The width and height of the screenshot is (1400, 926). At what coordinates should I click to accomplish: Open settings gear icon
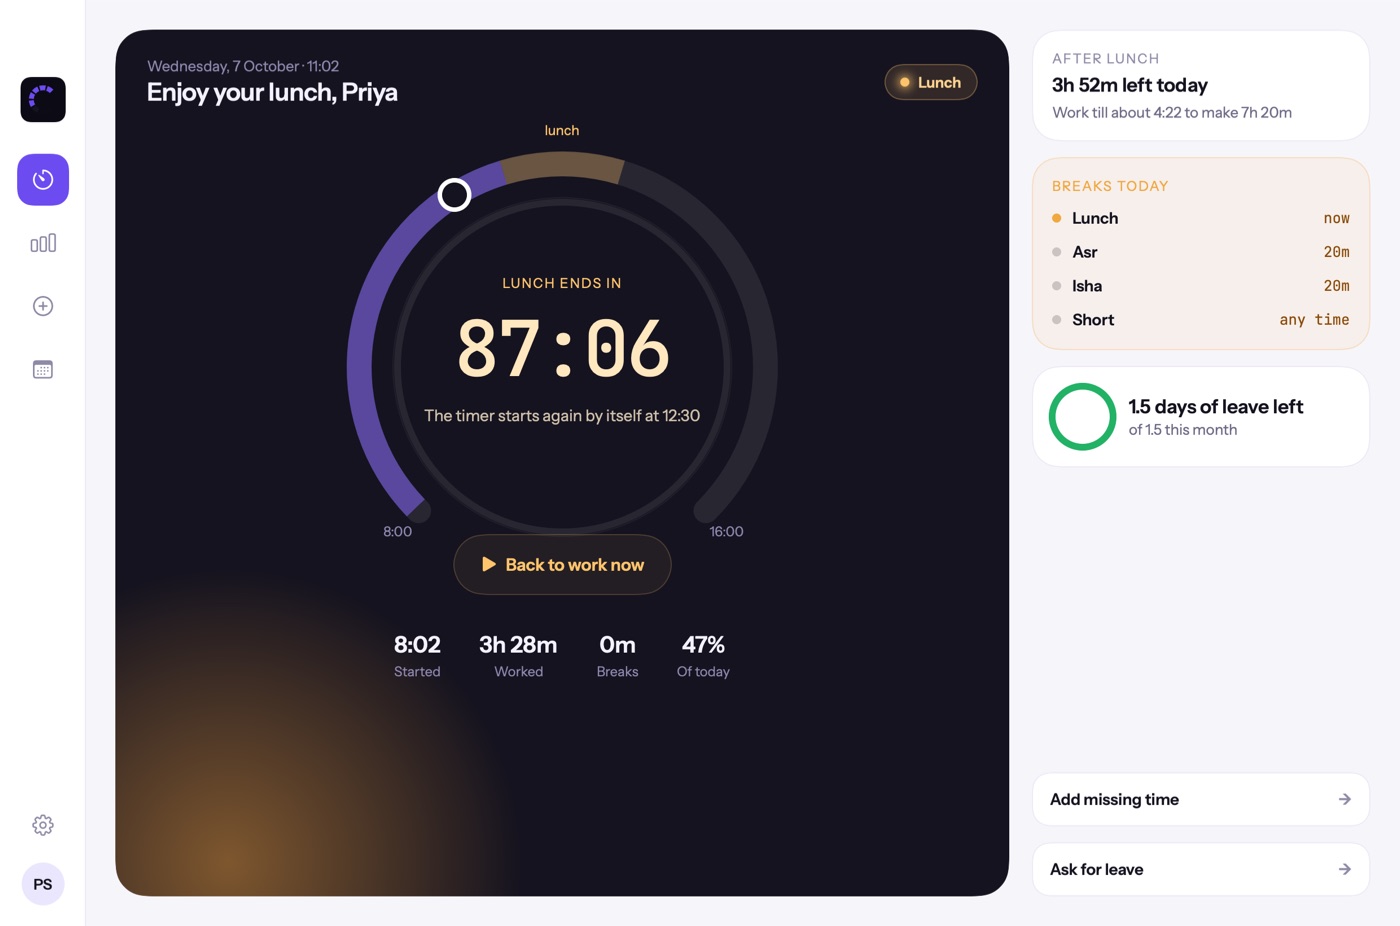click(43, 825)
